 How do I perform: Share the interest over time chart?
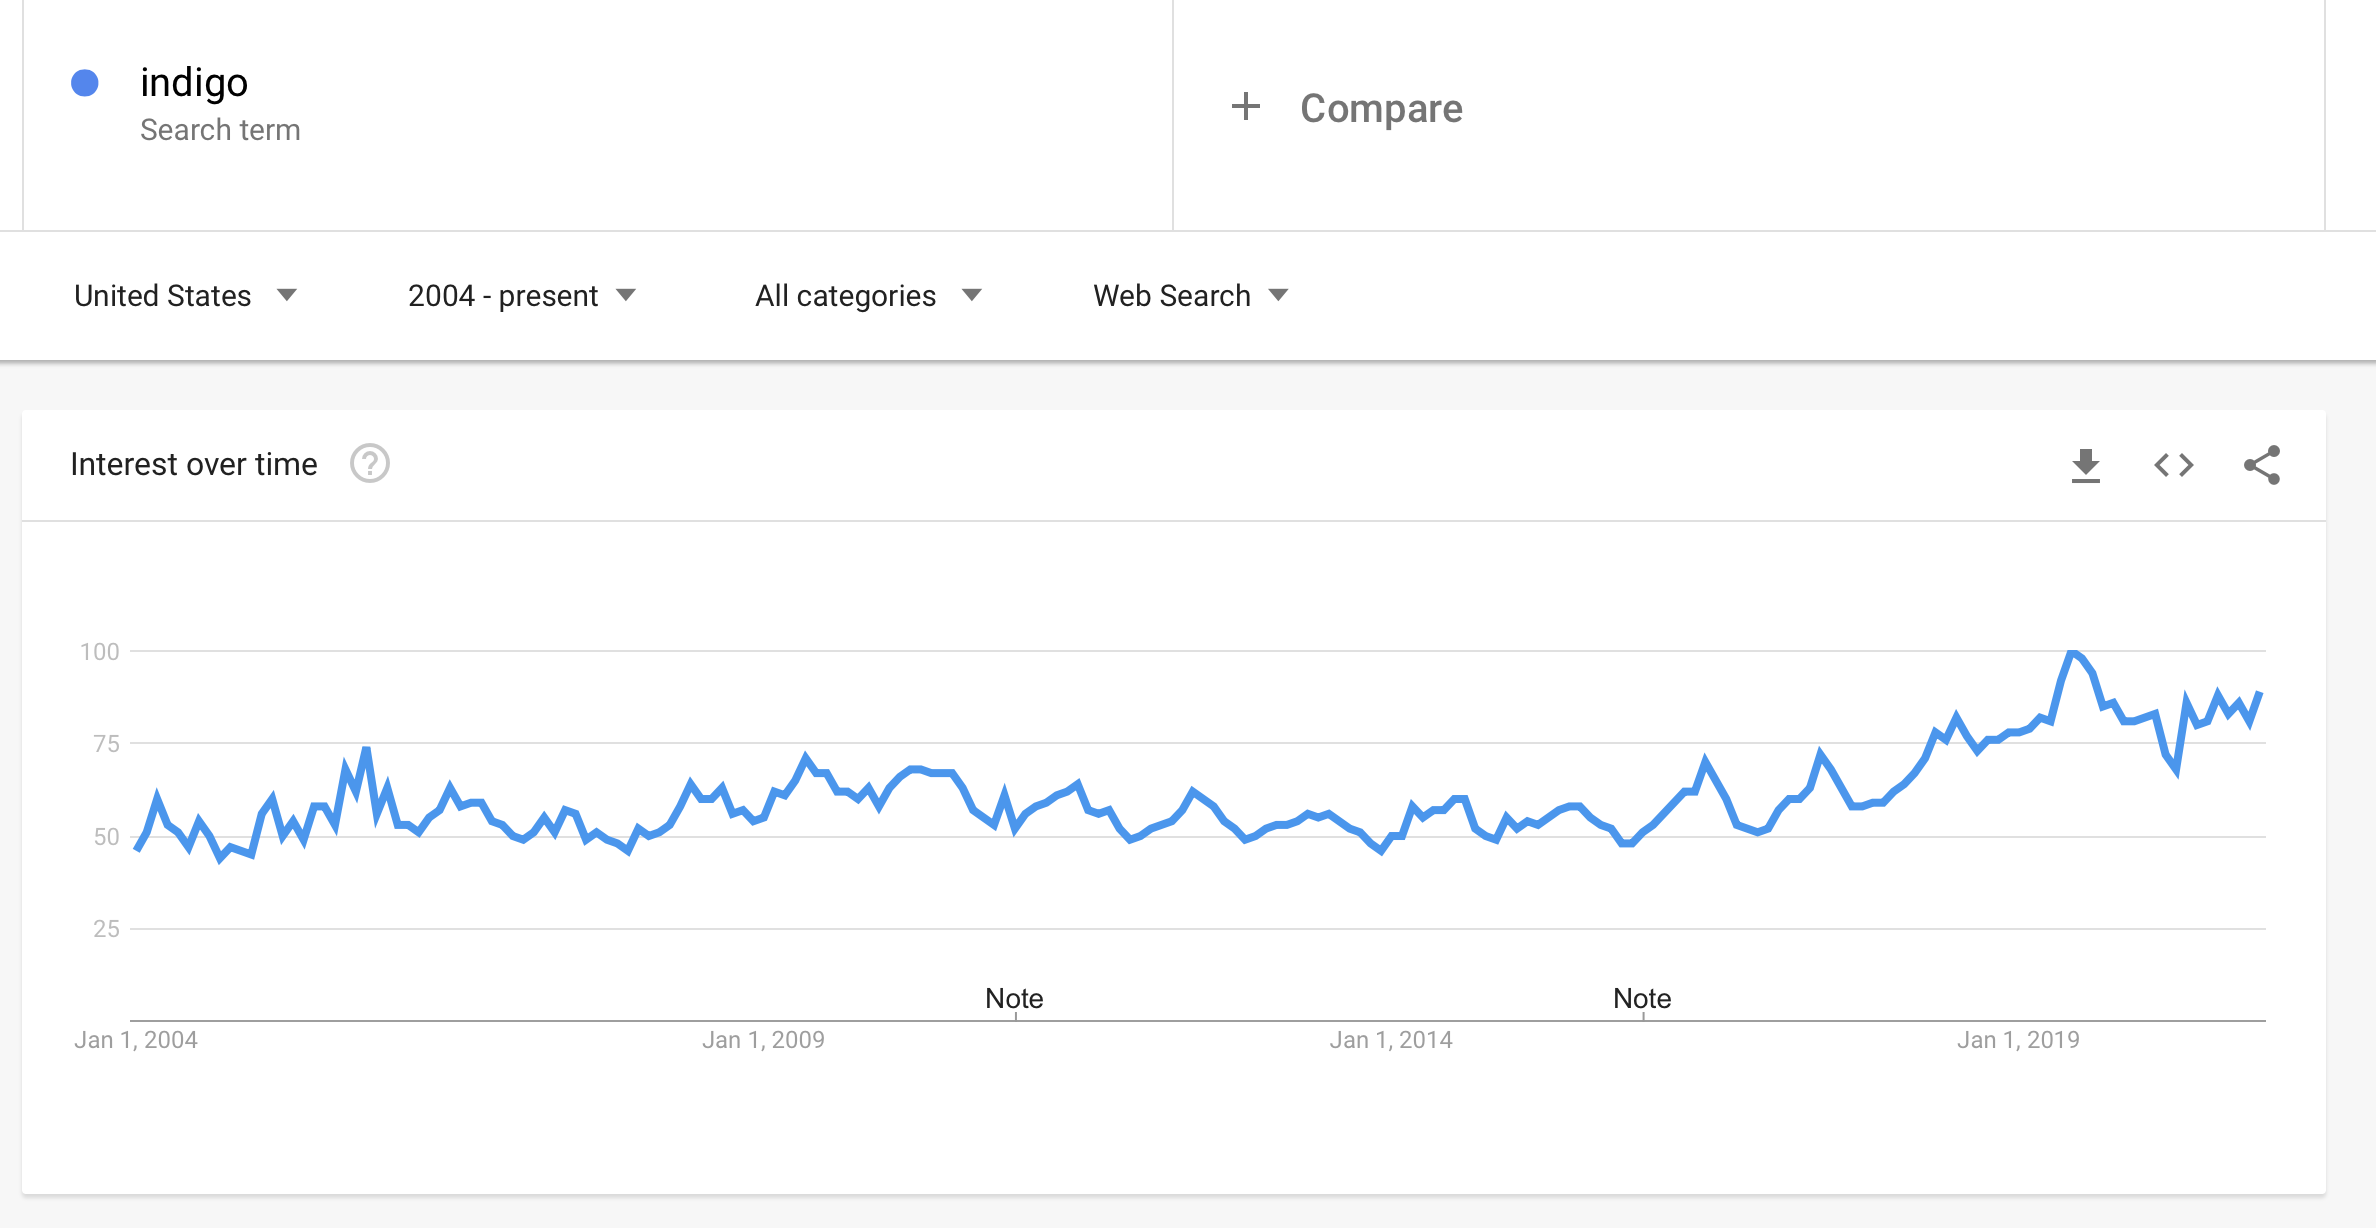click(x=2262, y=465)
